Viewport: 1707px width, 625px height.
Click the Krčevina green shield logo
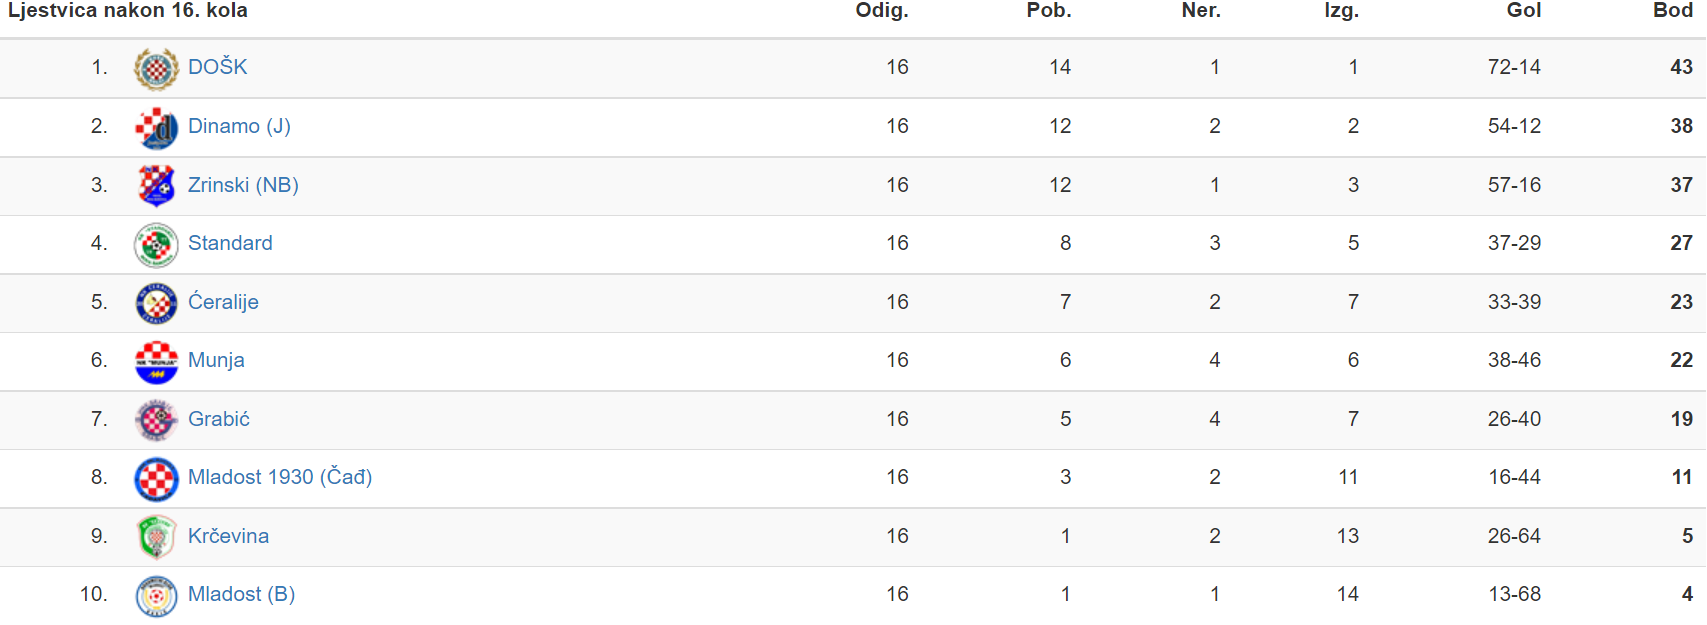pyautogui.click(x=156, y=537)
